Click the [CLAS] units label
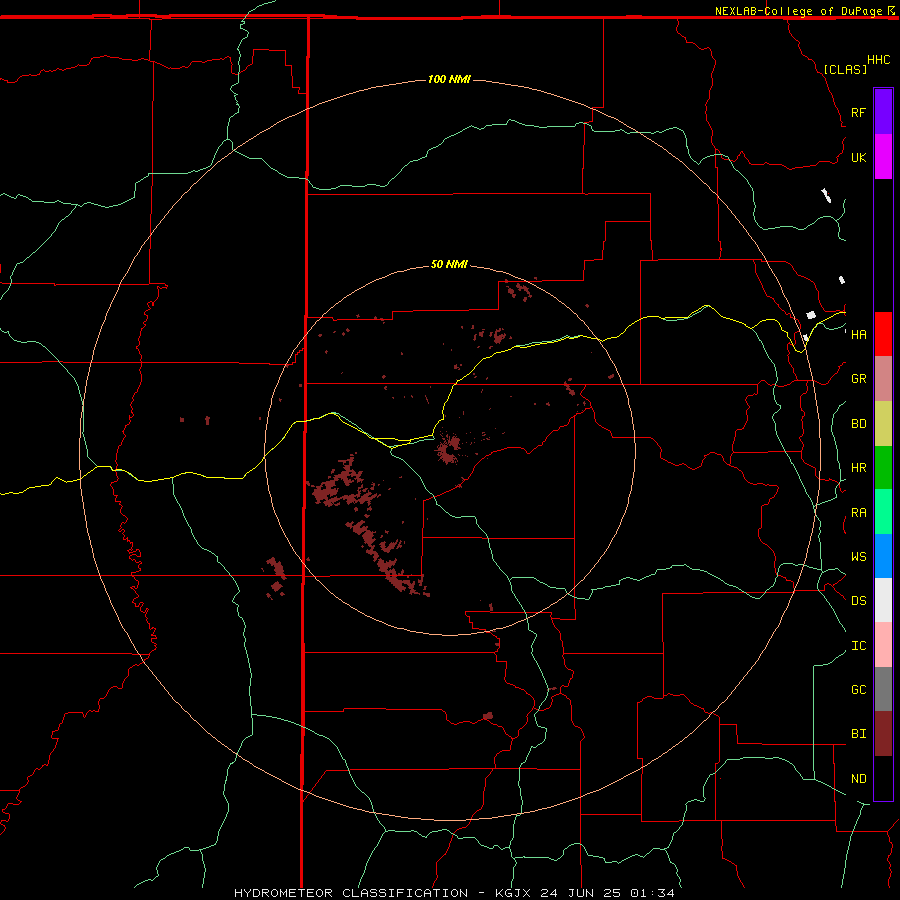 (x=845, y=69)
